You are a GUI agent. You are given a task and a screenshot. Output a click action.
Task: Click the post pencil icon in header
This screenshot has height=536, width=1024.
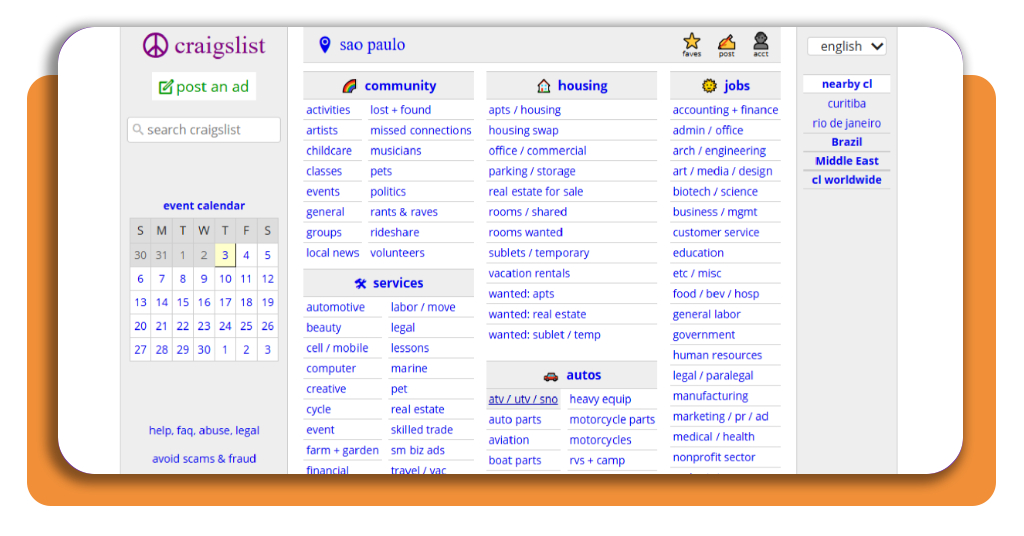(x=726, y=44)
